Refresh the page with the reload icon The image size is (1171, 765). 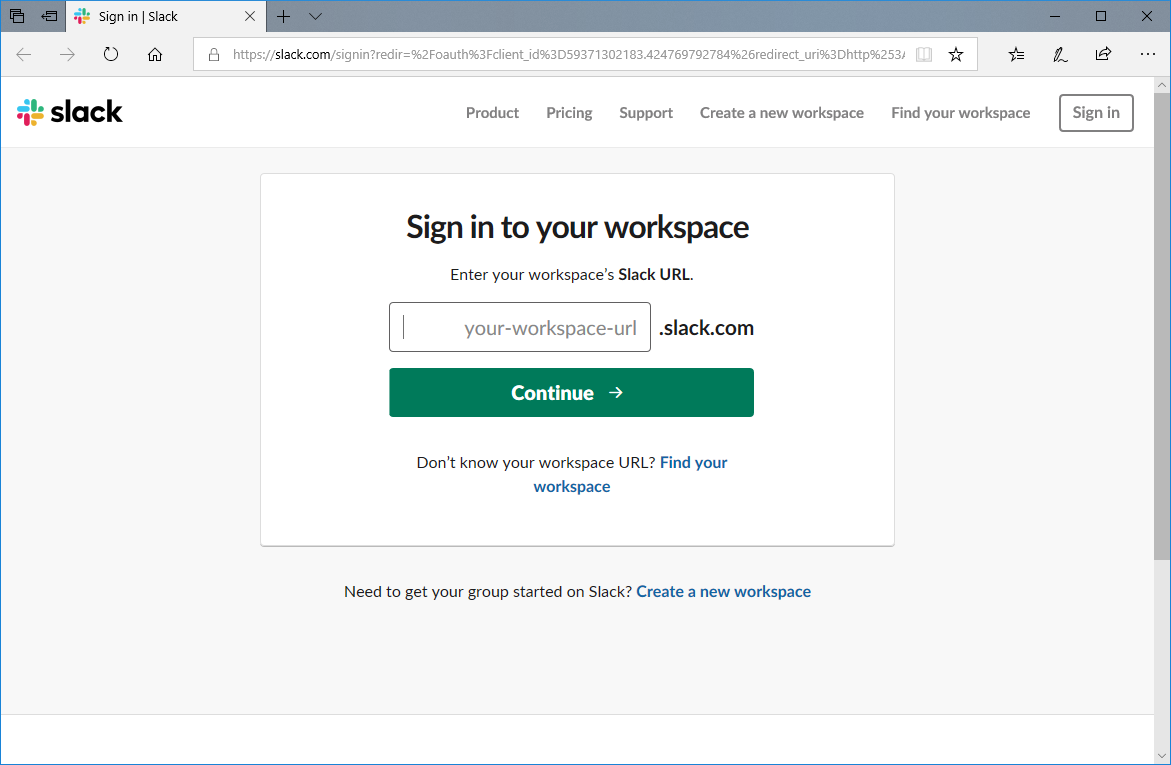[x=111, y=55]
